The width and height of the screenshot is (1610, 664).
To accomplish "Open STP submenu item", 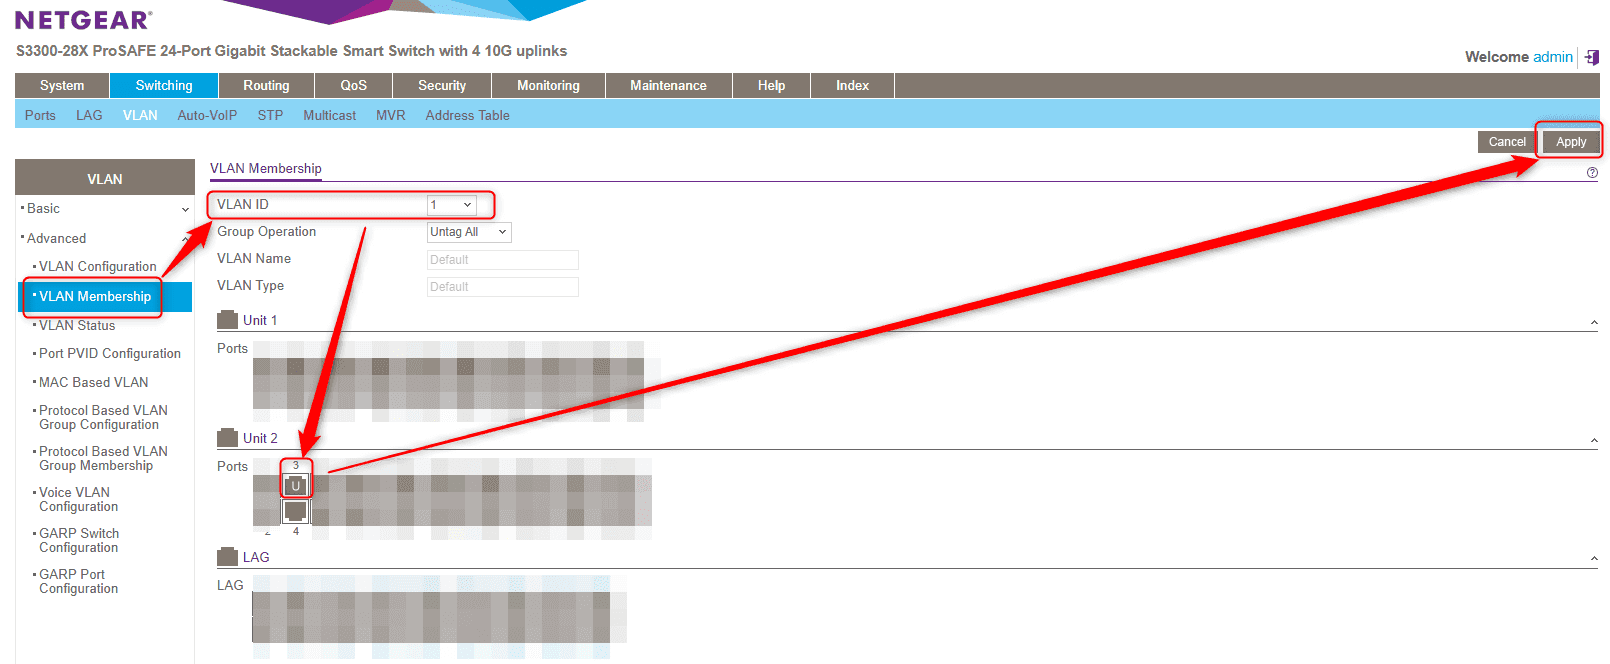I will pyautogui.click(x=270, y=115).
